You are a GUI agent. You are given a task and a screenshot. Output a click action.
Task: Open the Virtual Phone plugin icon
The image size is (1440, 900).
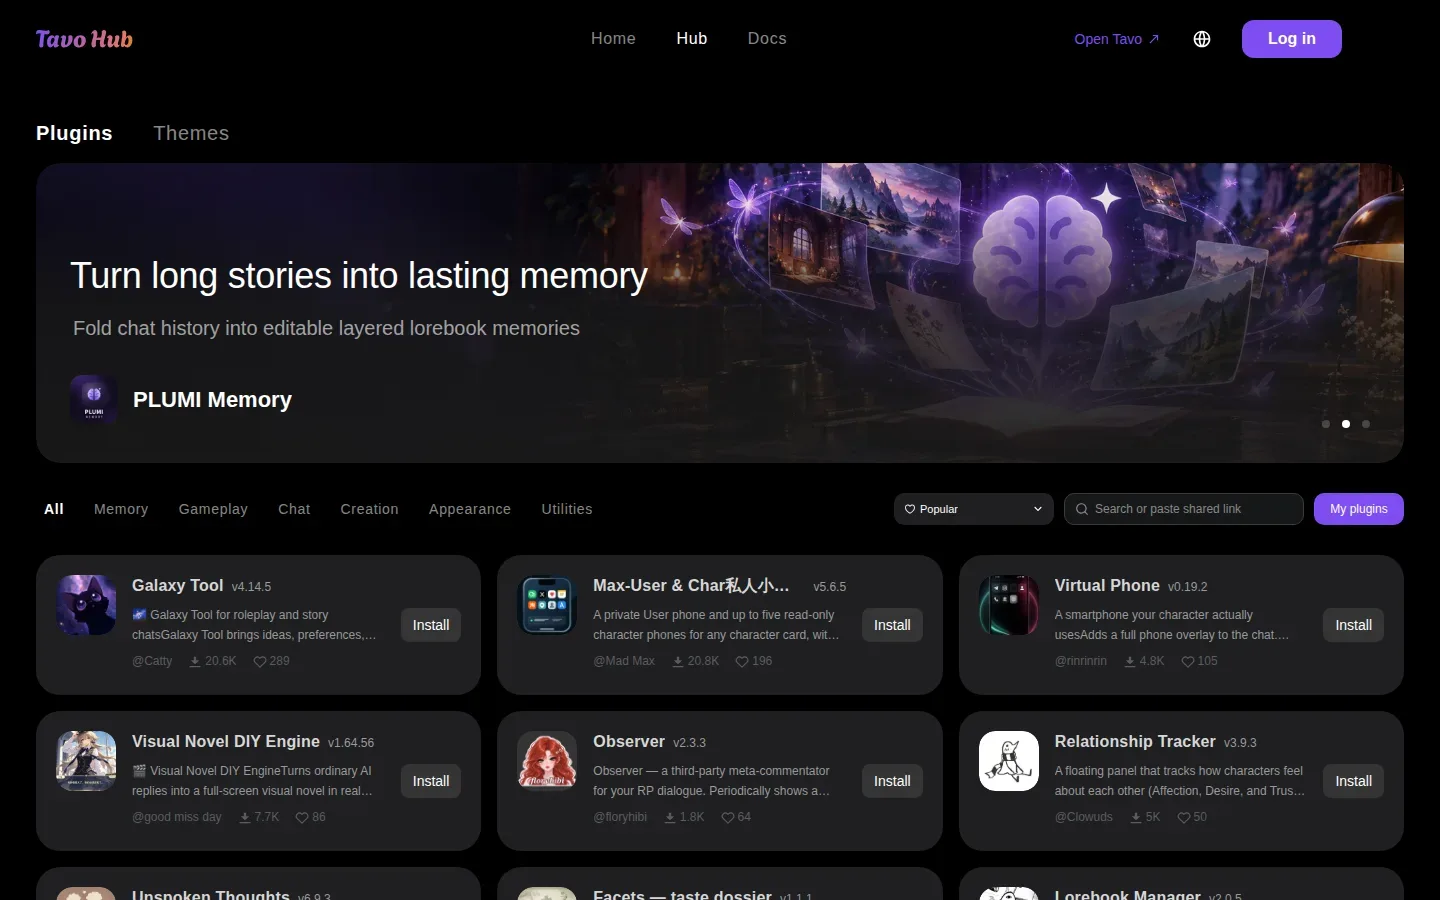click(1008, 605)
